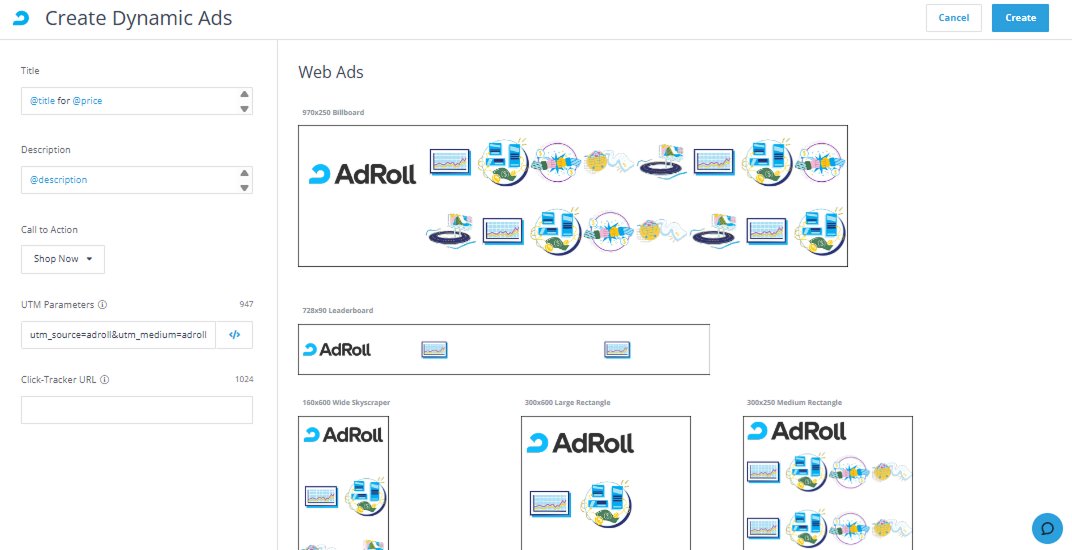
Task: Click the Create button
Action: tap(1020, 18)
